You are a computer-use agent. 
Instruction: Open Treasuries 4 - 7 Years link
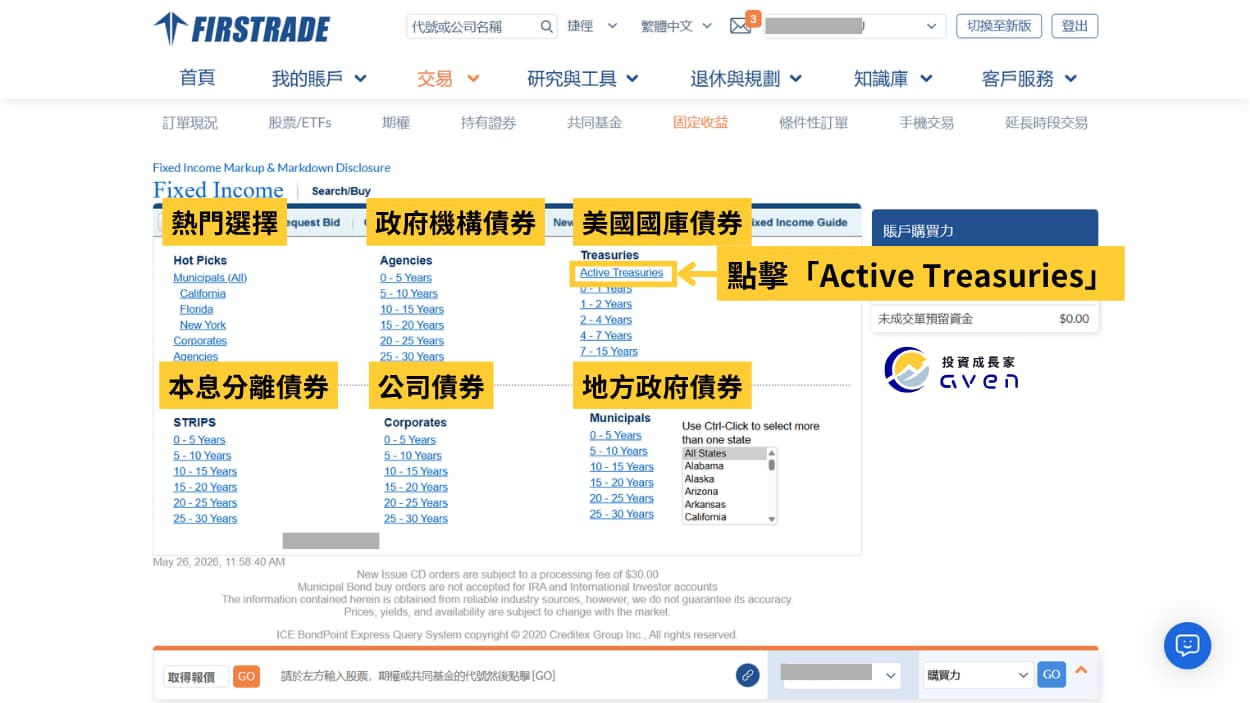tap(606, 336)
